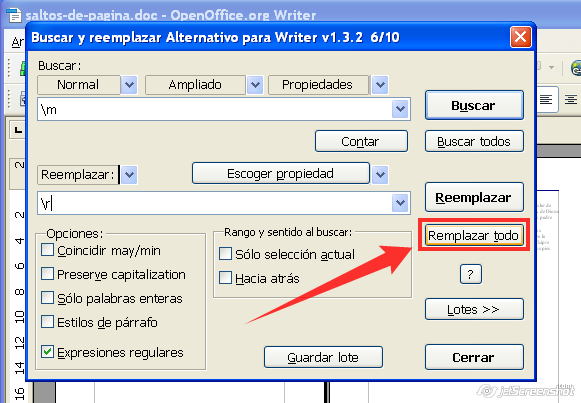Uncheck Expresiones regulares option
This screenshot has height=403, width=581.
47,352
